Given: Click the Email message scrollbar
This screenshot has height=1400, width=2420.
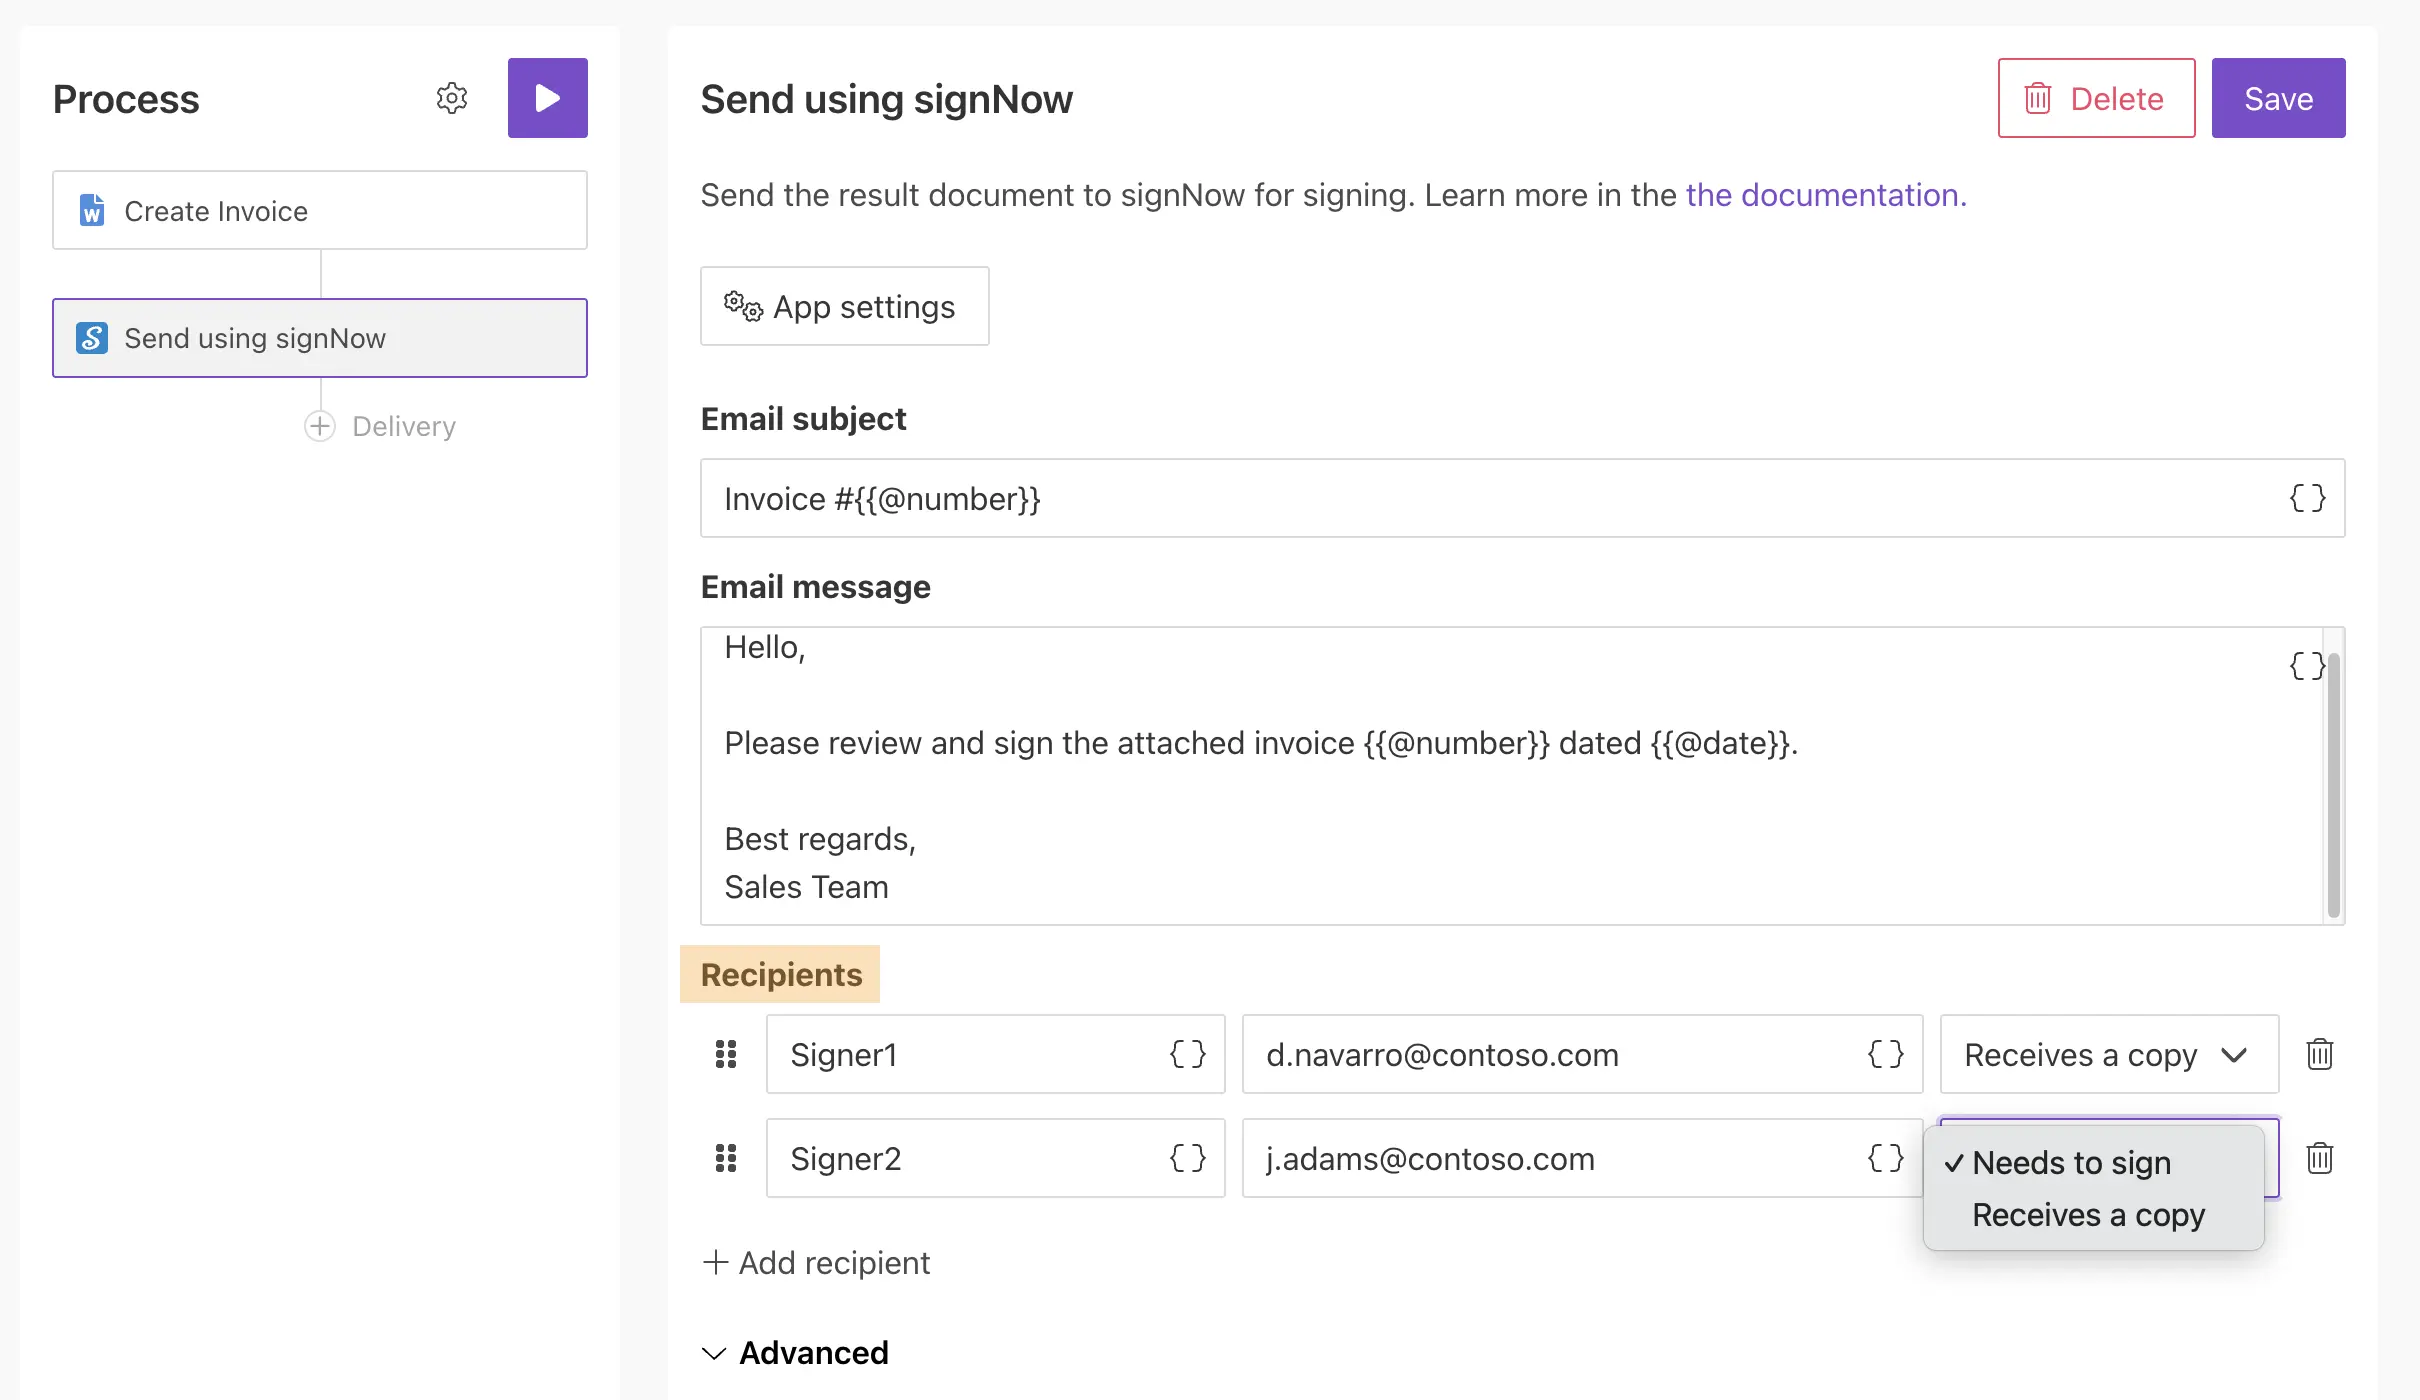Looking at the screenshot, I should click(x=2333, y=784).
